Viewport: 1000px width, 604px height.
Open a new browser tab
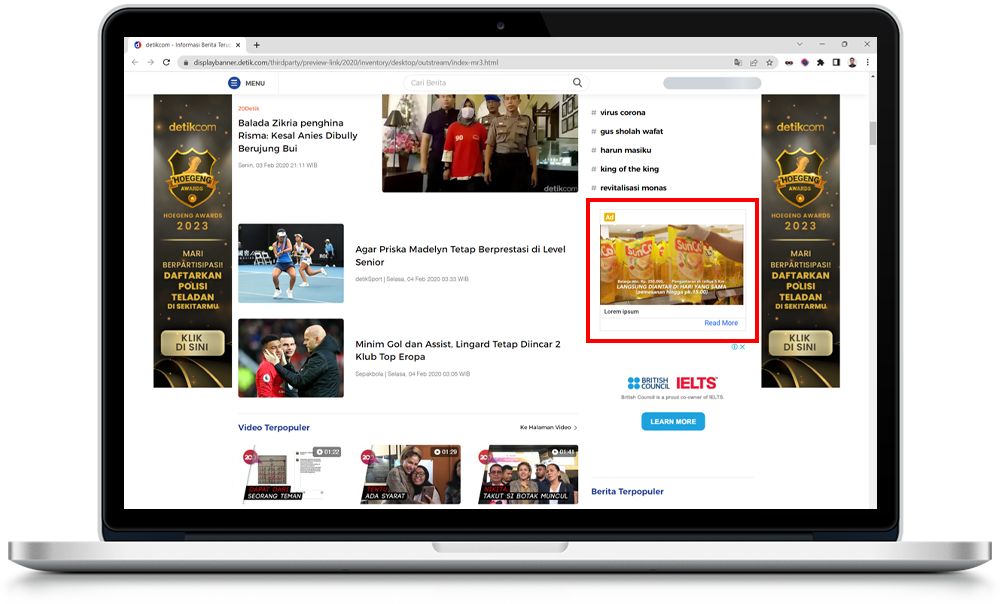click(257, 45)
